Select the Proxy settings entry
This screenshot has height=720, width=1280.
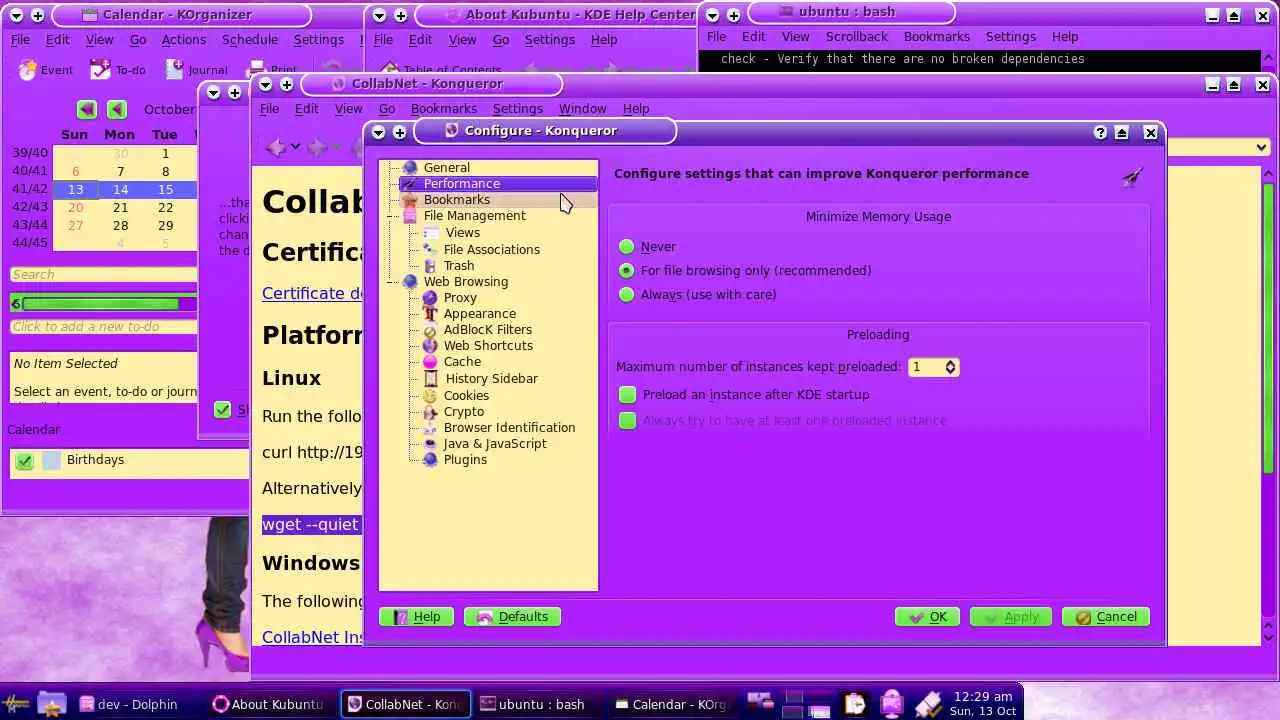[460, 297]
